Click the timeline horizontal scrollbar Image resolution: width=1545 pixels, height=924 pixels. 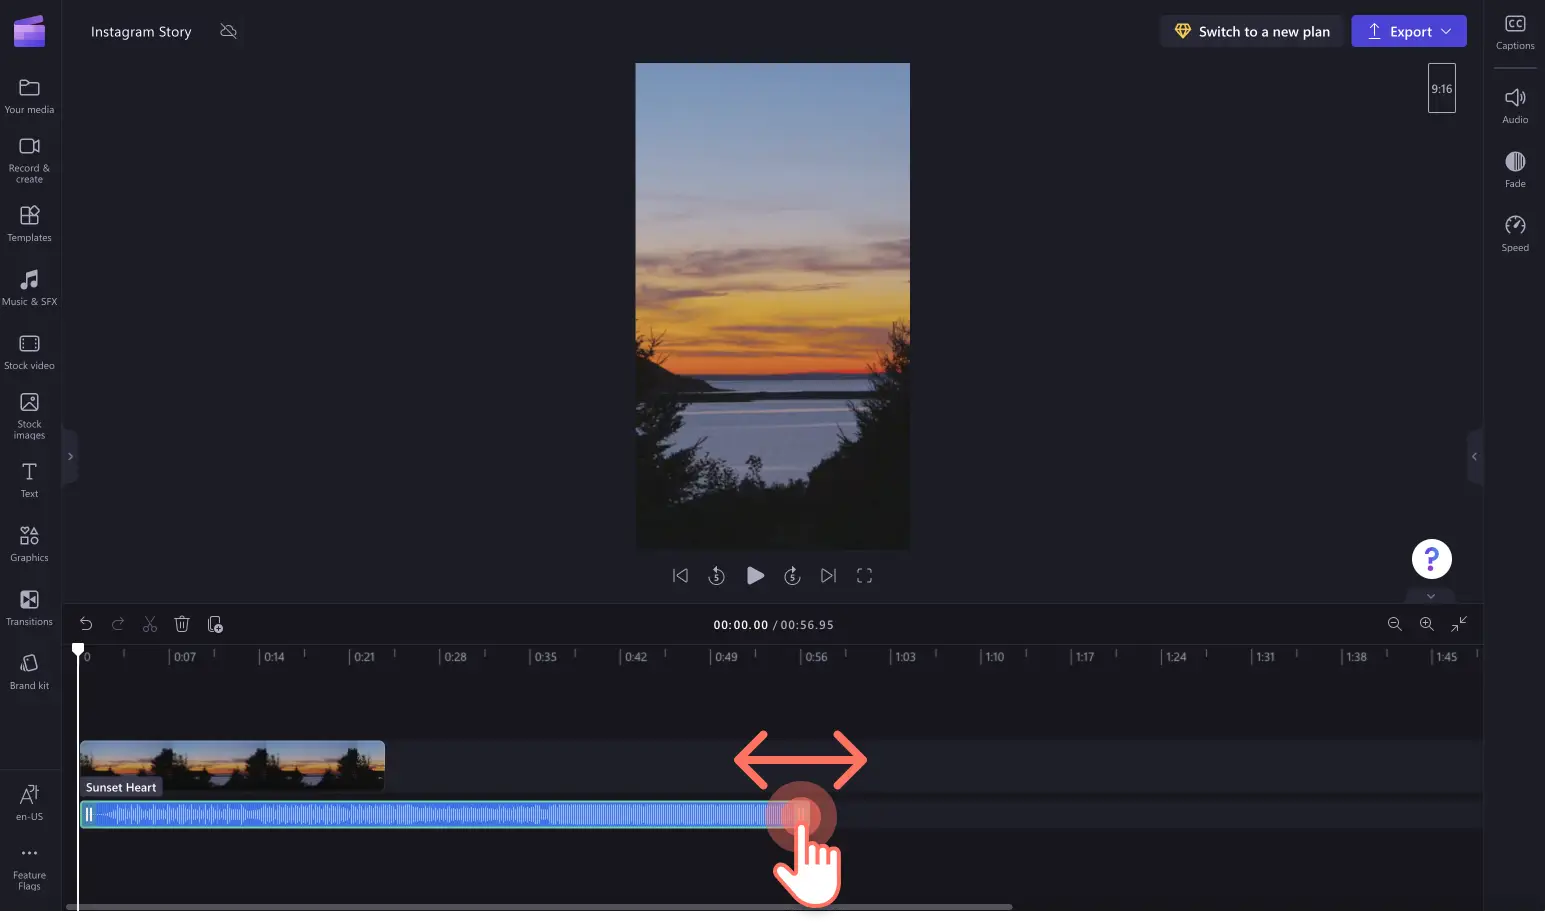tap(539, 907)
